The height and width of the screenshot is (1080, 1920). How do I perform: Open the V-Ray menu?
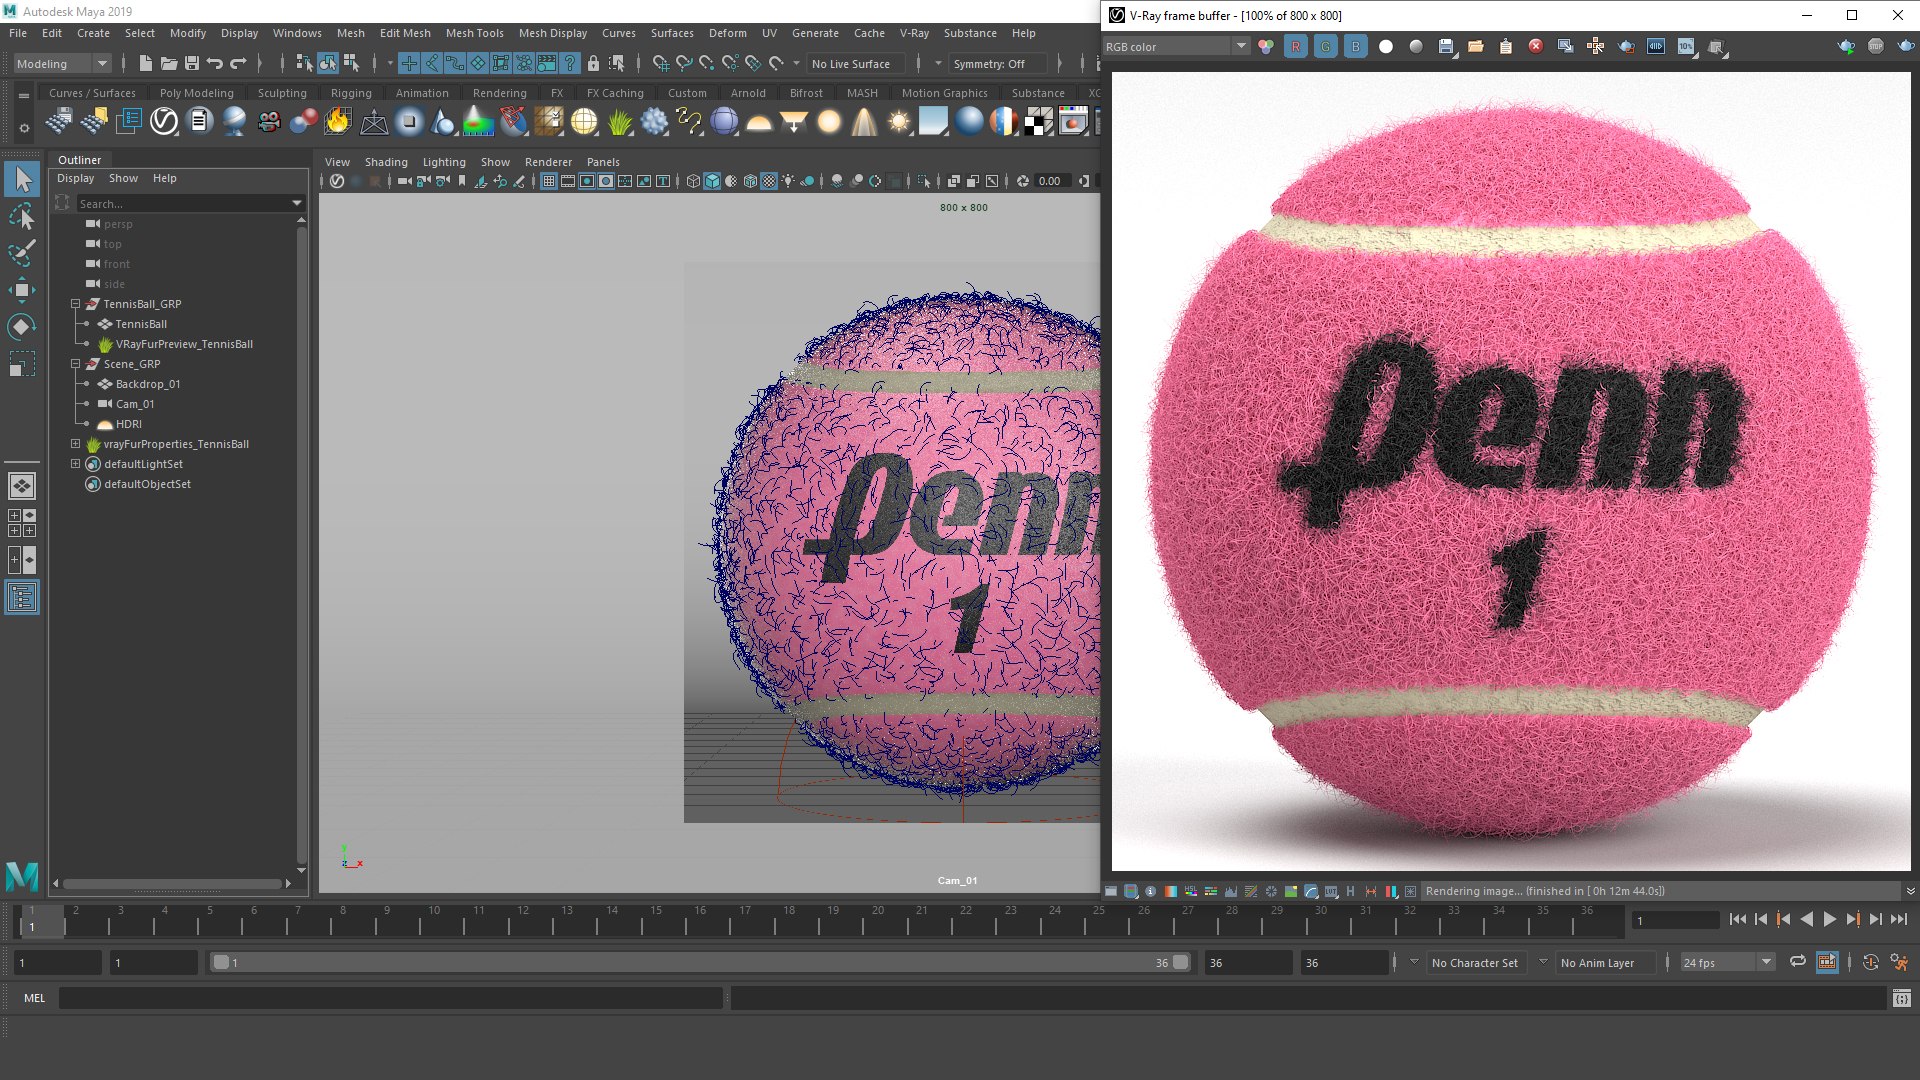pos(914,33)
